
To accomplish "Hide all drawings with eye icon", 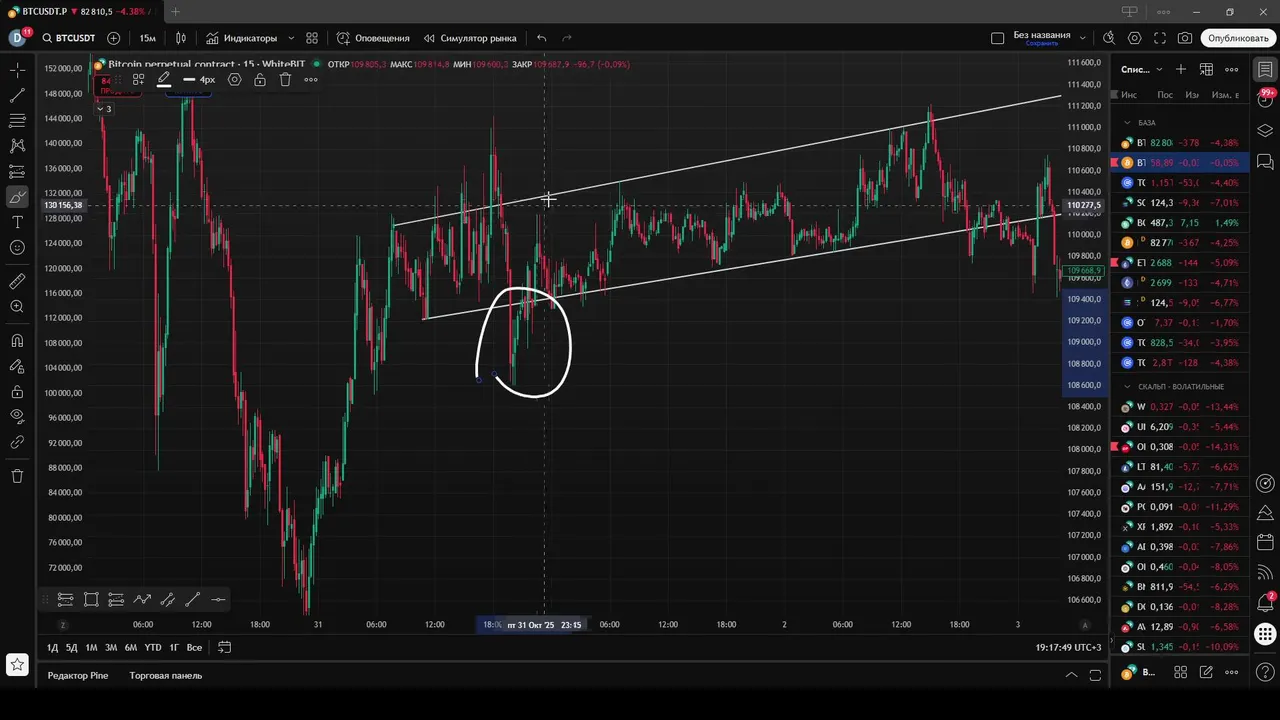I will [x=17, y=416].
